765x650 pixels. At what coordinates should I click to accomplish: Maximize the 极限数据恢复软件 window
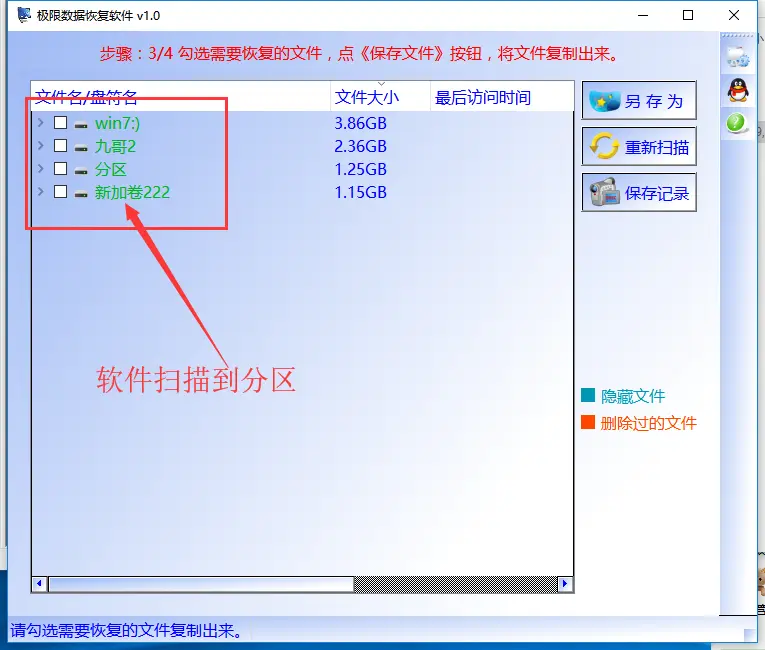click(688, 15)
